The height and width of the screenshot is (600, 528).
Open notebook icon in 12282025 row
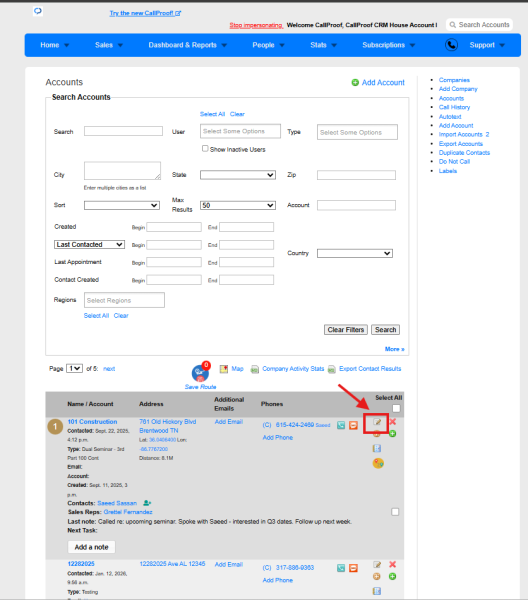coord(377,591)
